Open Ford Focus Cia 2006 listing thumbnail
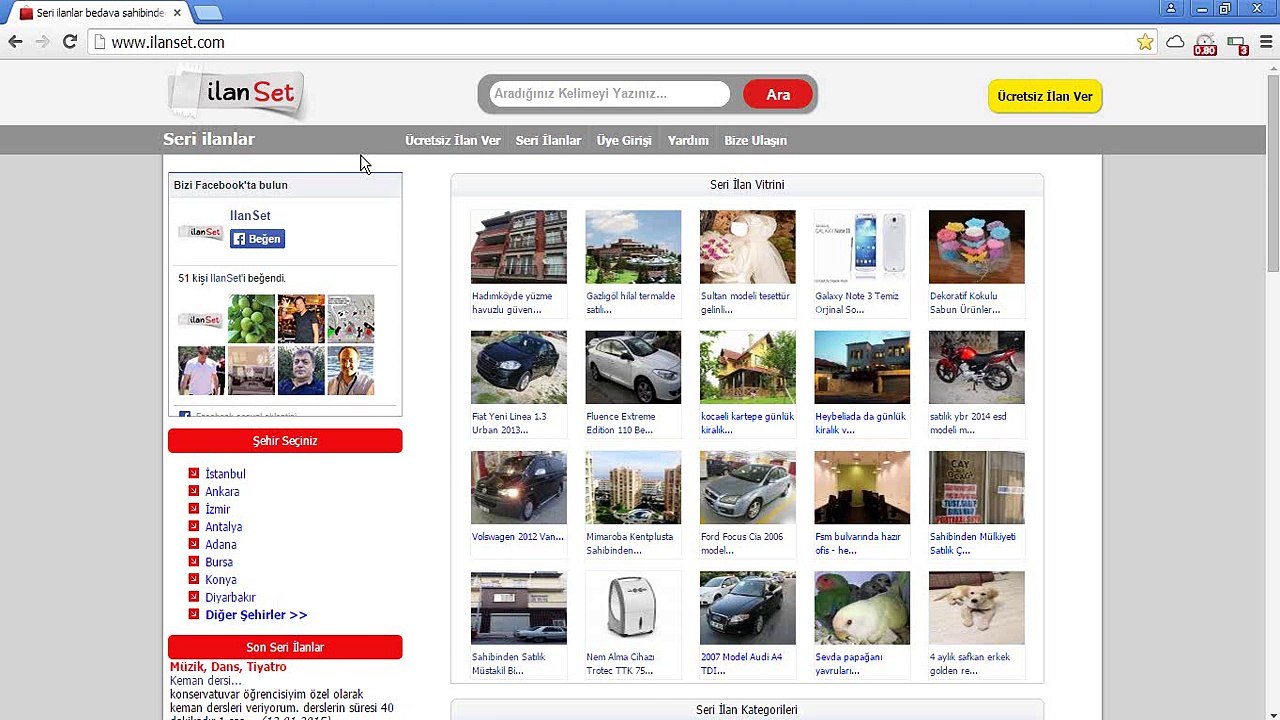This screenshot has height=720, width=1280. click(747, 488)
